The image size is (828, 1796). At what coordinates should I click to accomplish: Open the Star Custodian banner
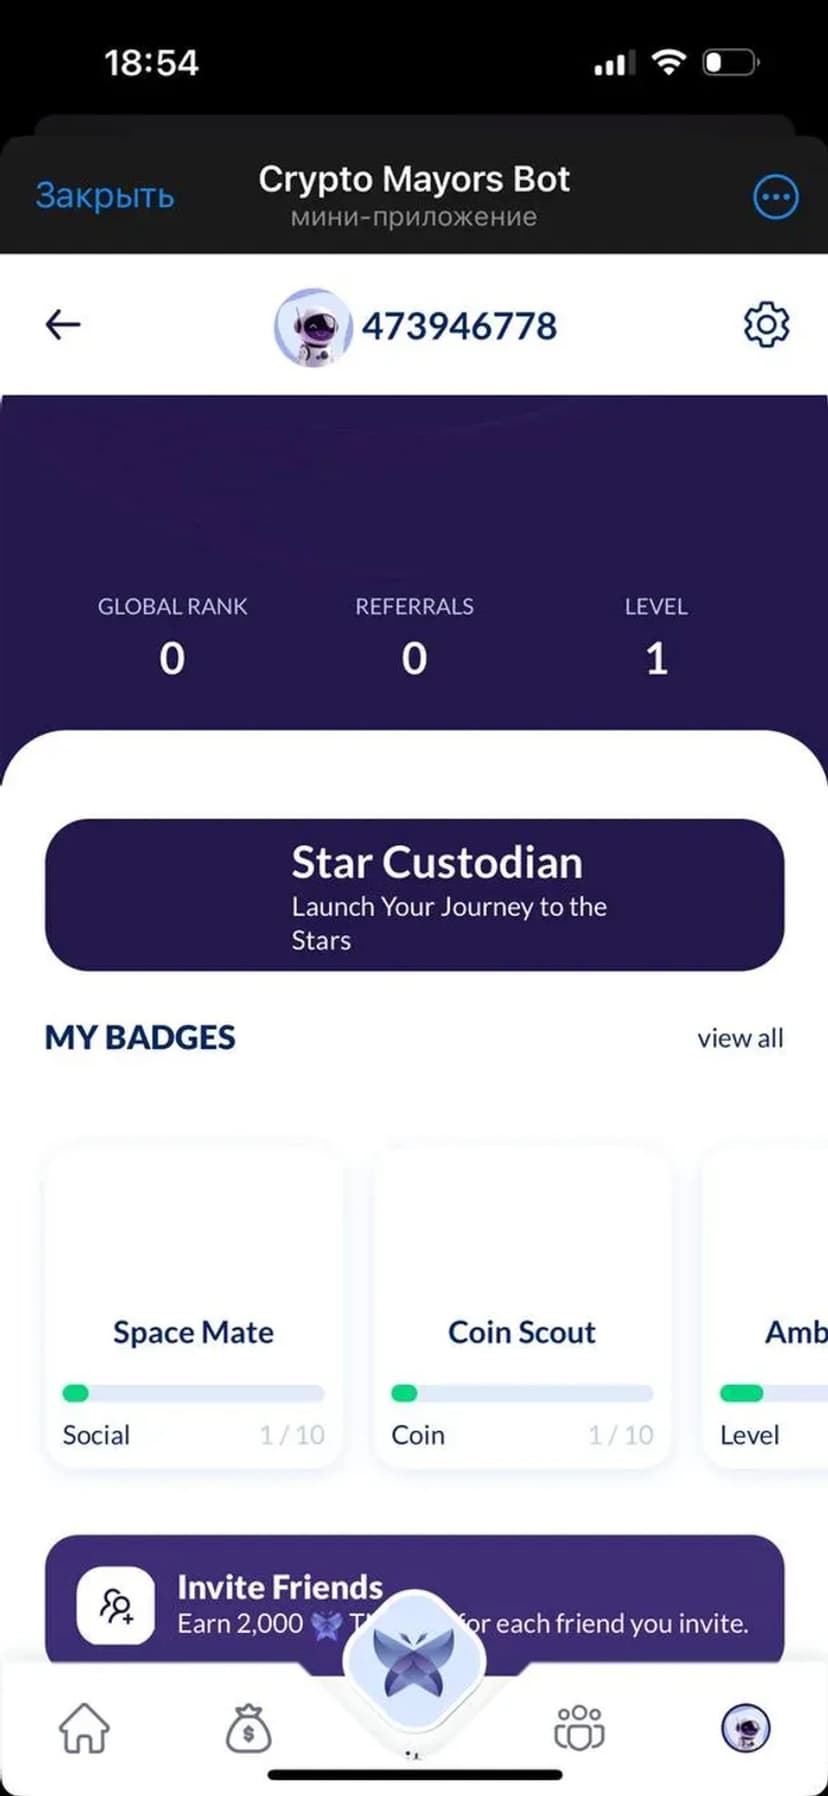click(x=414, y=895)
